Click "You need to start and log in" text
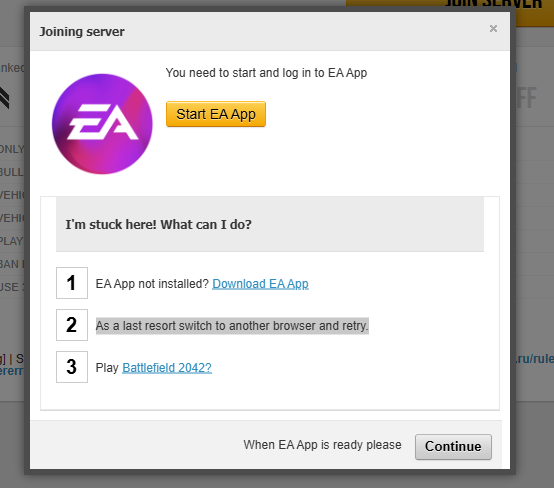The width and height of the screenshot is (554, 488). [266, 73]
